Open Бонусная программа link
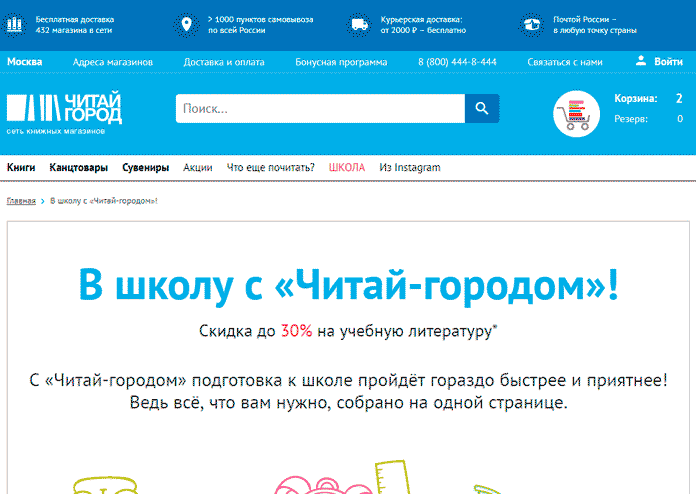Image resolution: width=696 pixels, height=494 pixels. coord(341,62)
